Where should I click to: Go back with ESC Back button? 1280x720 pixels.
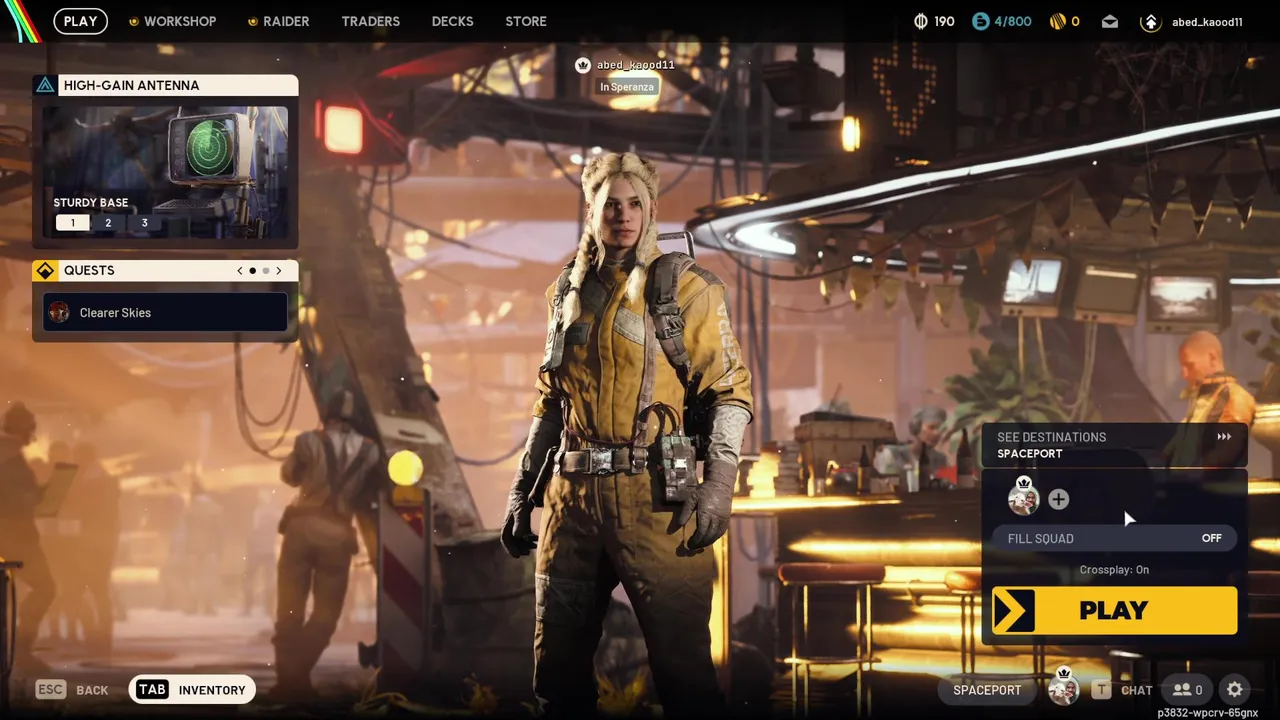72,690
